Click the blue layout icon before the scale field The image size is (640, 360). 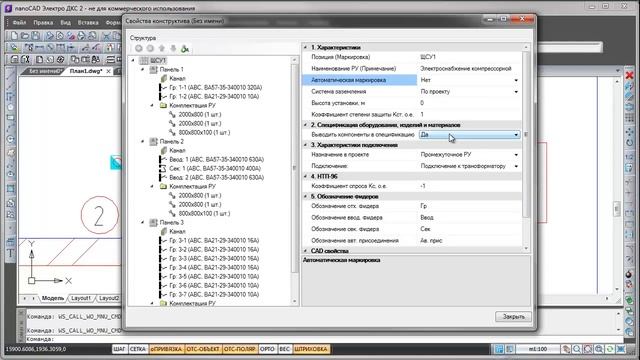click(x=499, y=349)
